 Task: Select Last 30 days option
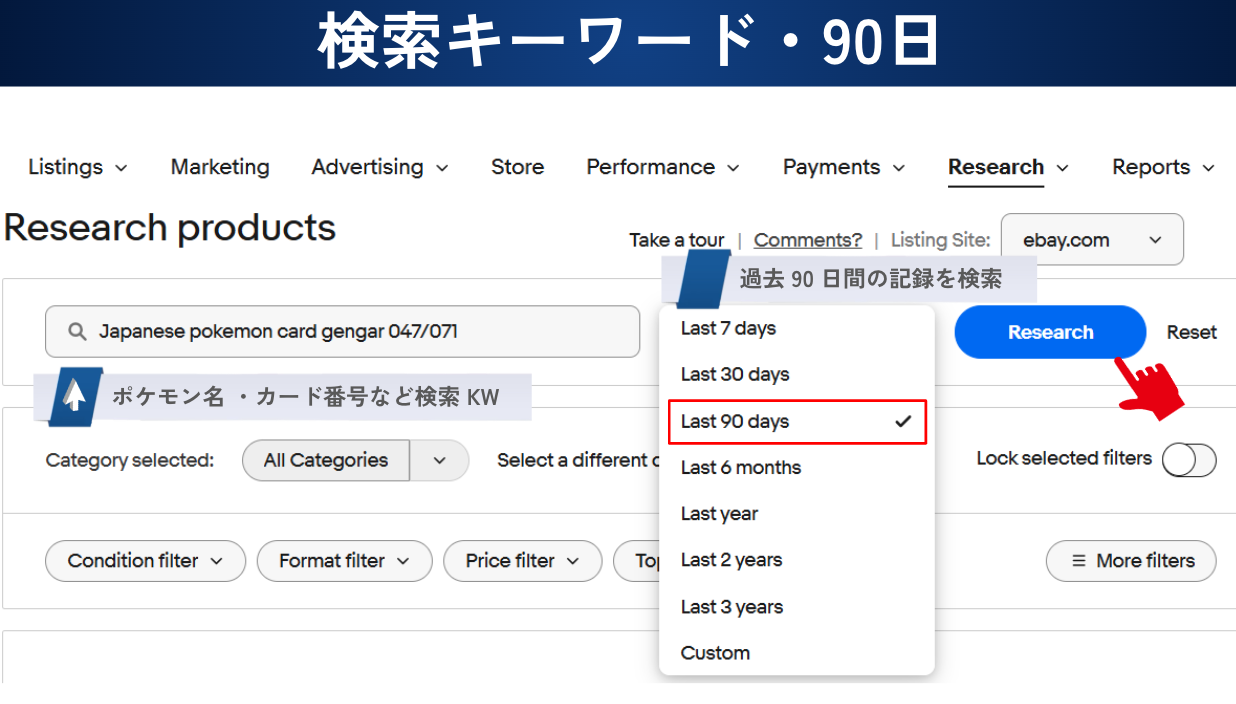(797, 374)
